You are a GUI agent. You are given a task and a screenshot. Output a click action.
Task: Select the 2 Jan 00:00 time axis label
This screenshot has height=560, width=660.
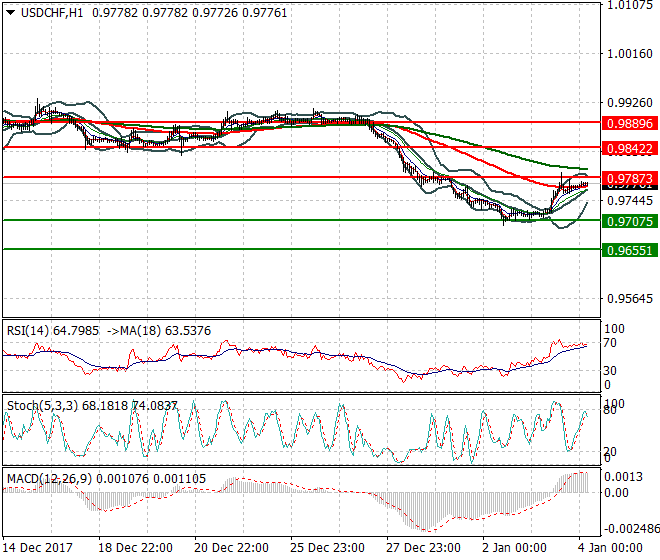tap(514, 548)
